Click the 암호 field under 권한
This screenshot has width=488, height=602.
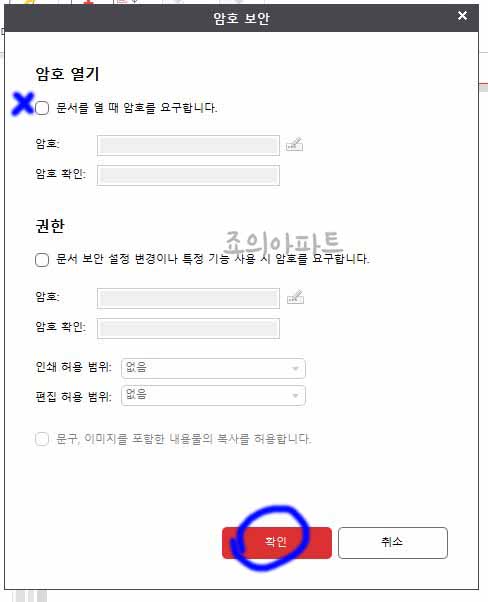[188, 298]
